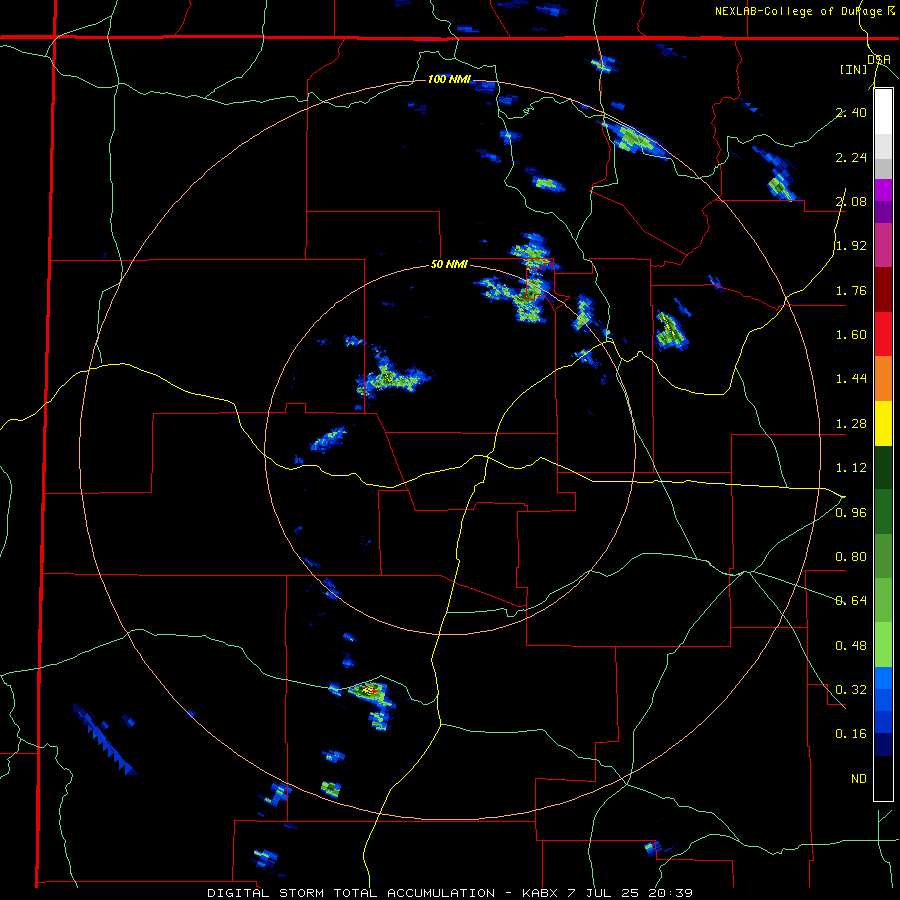900x900 pixels.
Task: Select the 1.76 legend value
Action: click(851, 290)
